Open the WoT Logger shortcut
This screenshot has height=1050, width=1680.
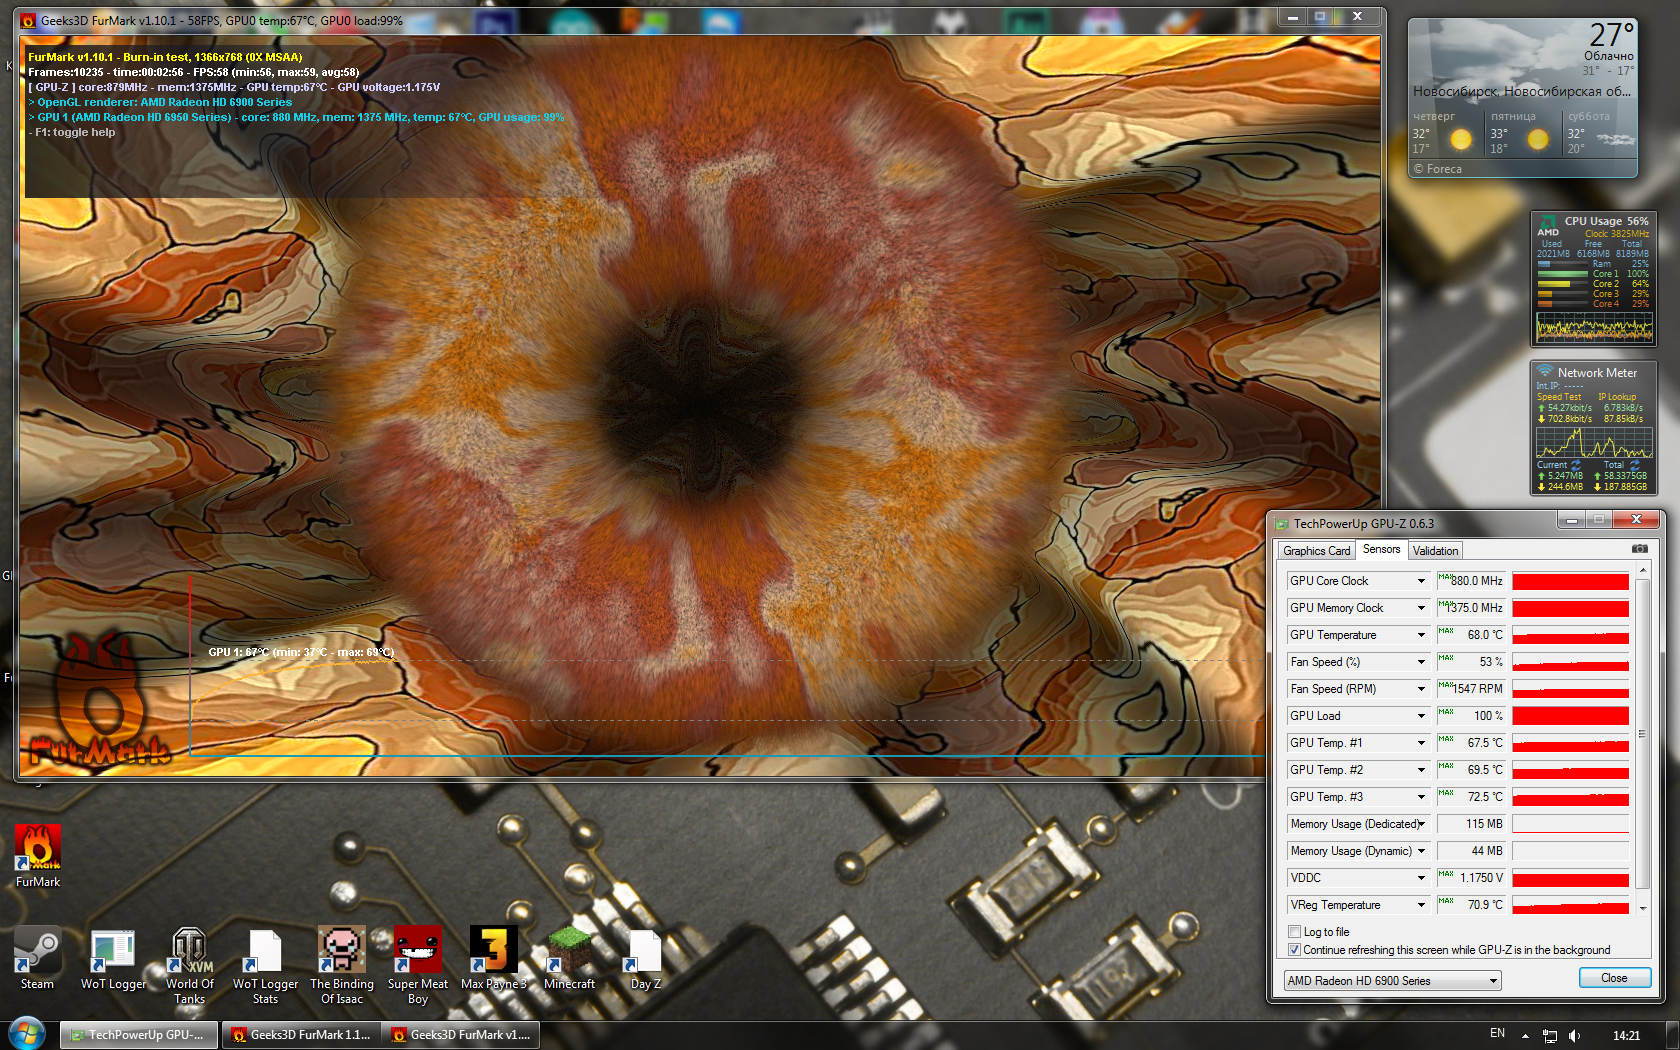113,958
